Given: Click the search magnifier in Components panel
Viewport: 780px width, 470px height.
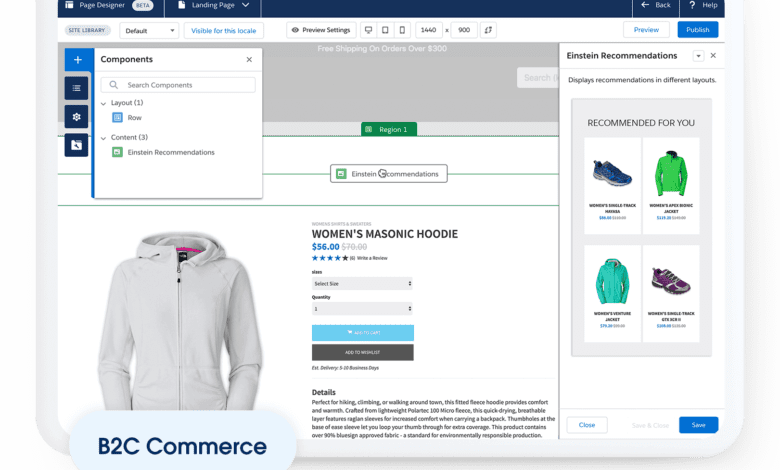Looking at the screenshot, I should [113, 85].
